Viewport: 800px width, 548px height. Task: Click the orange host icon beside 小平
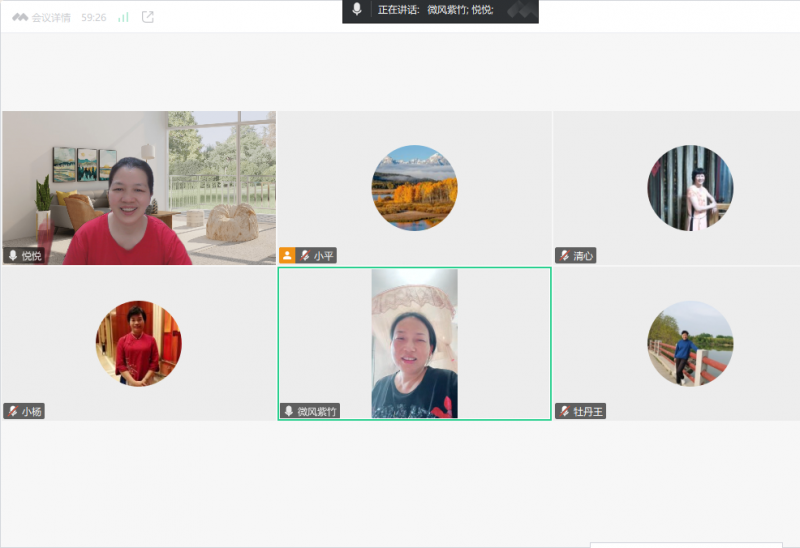(287, 256)
